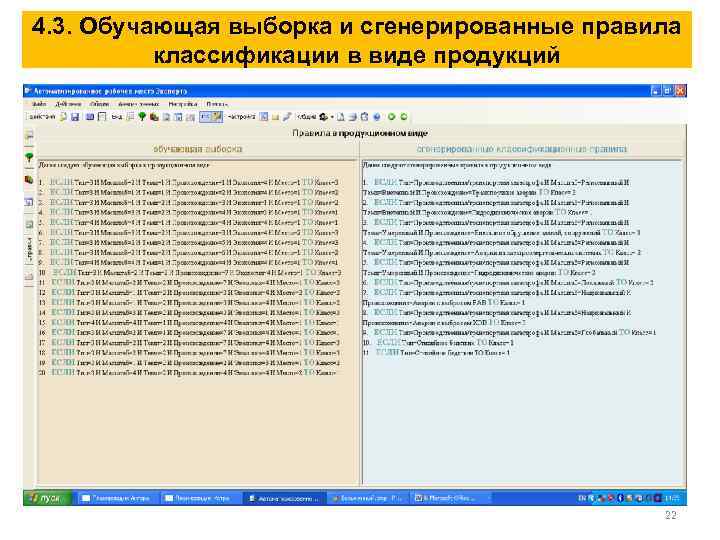720x540 pixels.
Task: Open the Действия menu
Action: (x=68, y=104)
